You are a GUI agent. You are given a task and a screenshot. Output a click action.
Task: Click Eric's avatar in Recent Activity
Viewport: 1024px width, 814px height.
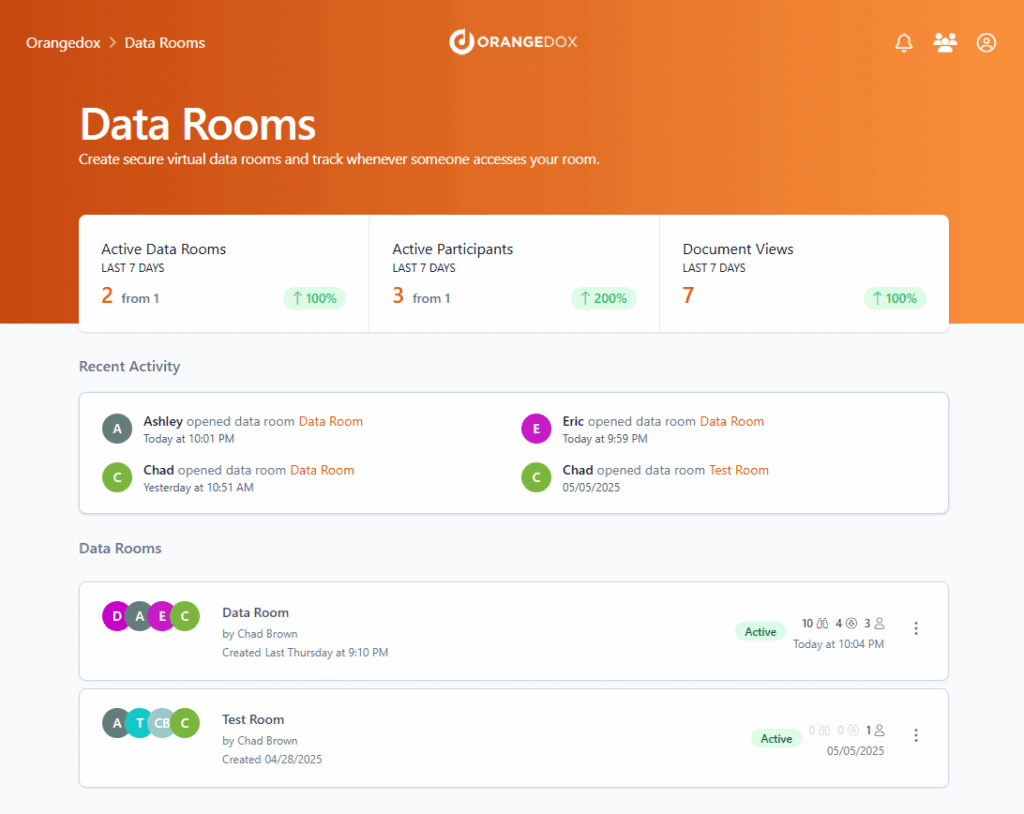(x=536, y=428)
